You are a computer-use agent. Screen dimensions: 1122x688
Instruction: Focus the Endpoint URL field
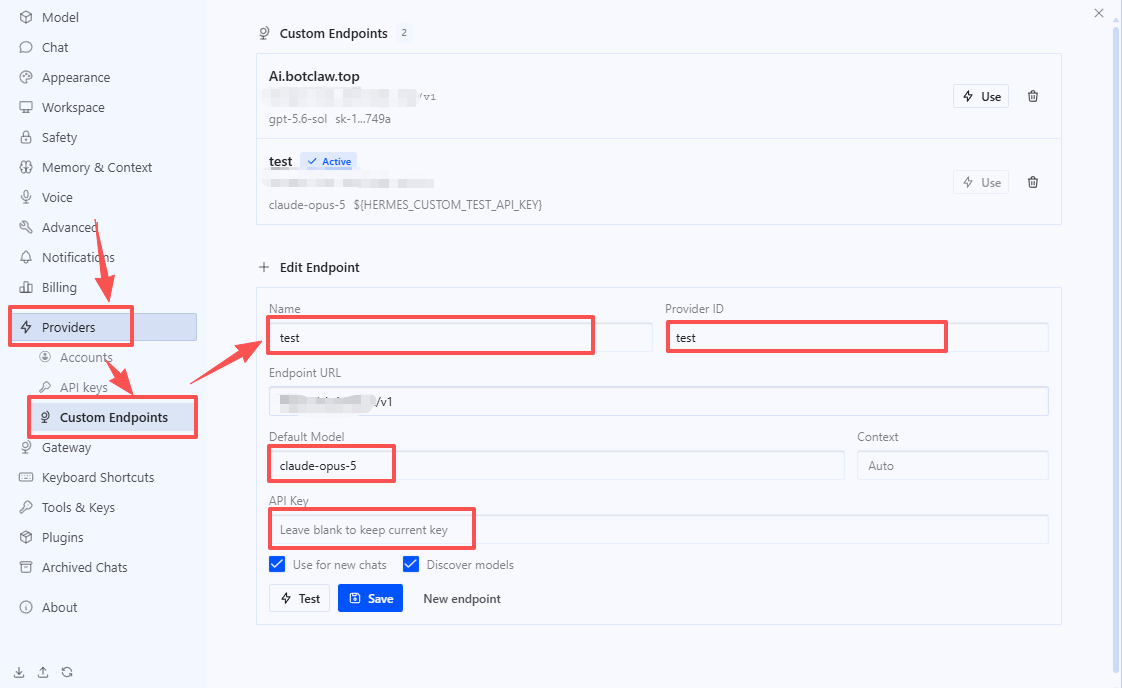click(659, 401)
